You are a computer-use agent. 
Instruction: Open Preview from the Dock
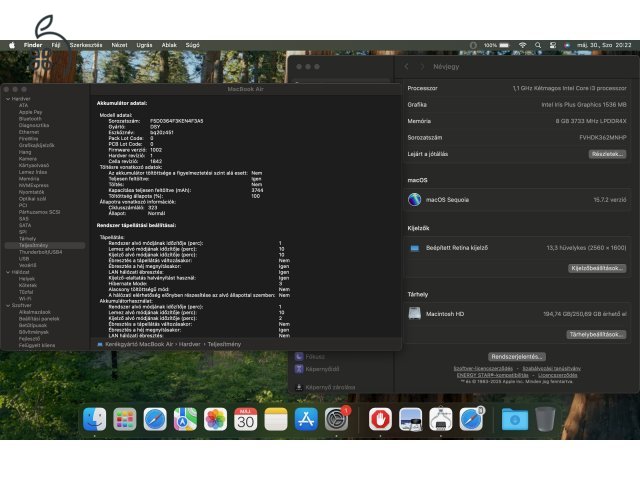click(x=410, y=419)
